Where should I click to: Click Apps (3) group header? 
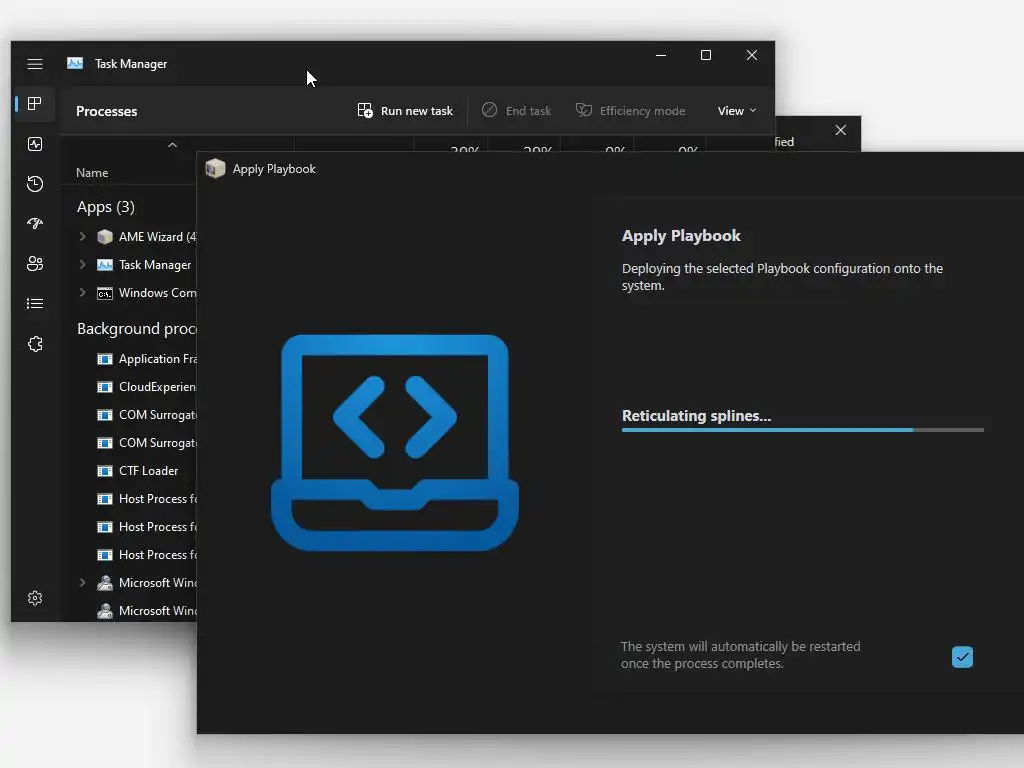tap(106, 207)
